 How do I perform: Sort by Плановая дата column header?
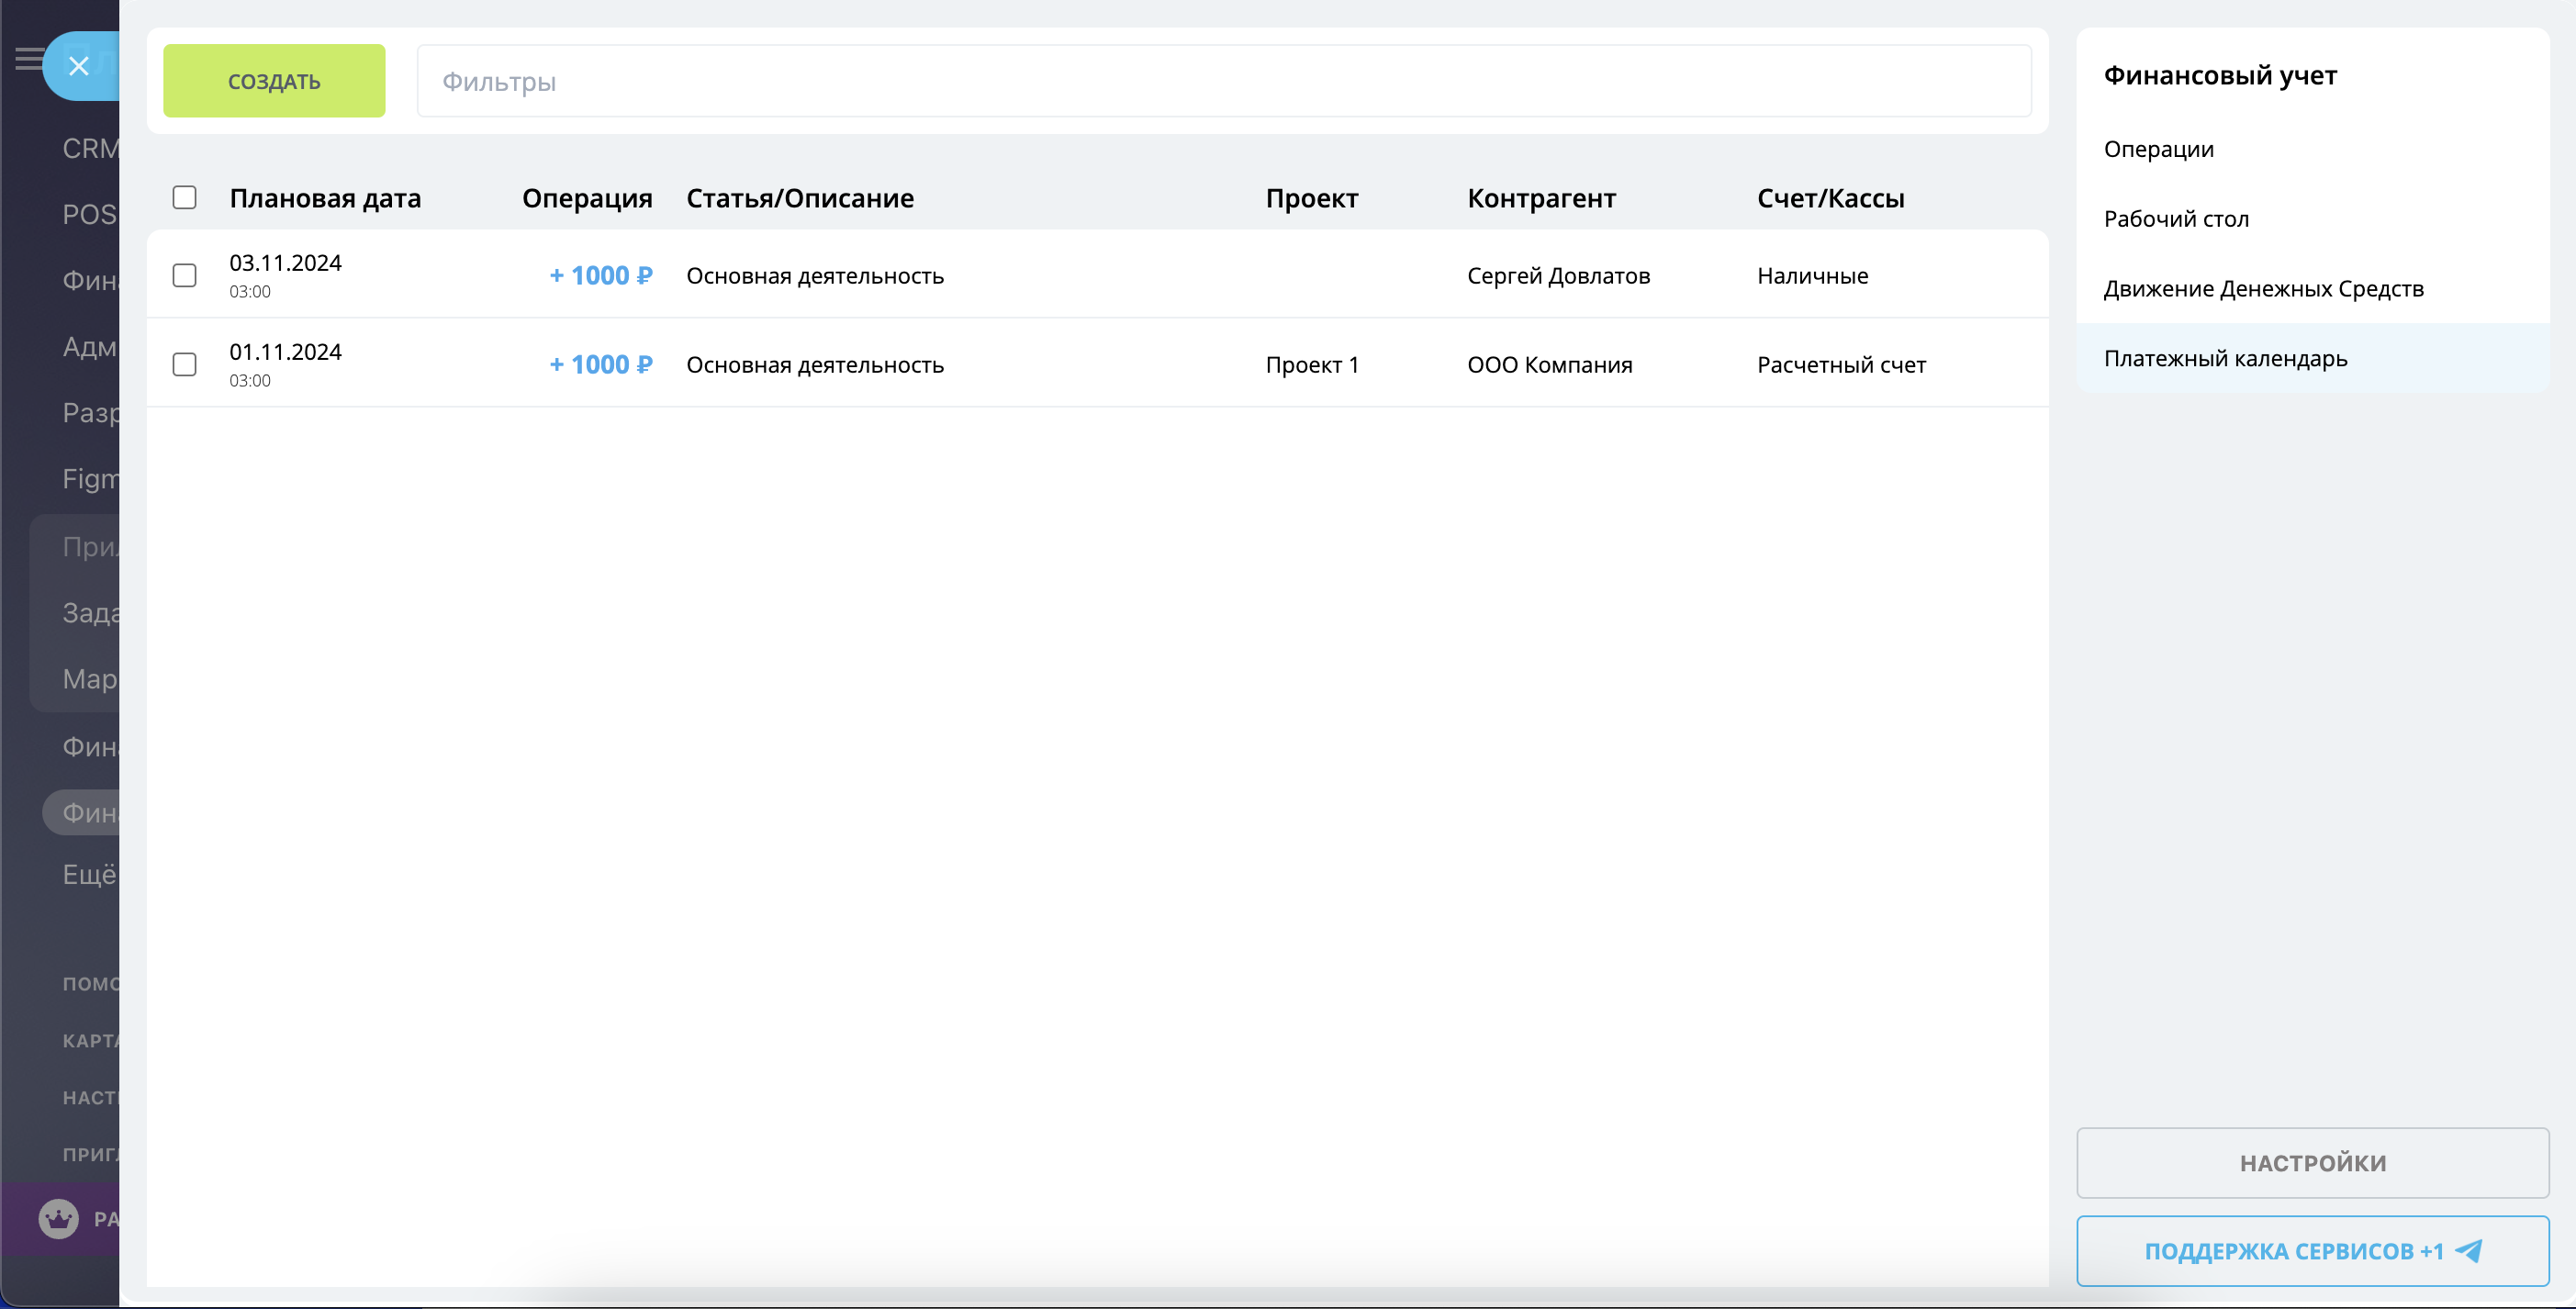point(325,198)
